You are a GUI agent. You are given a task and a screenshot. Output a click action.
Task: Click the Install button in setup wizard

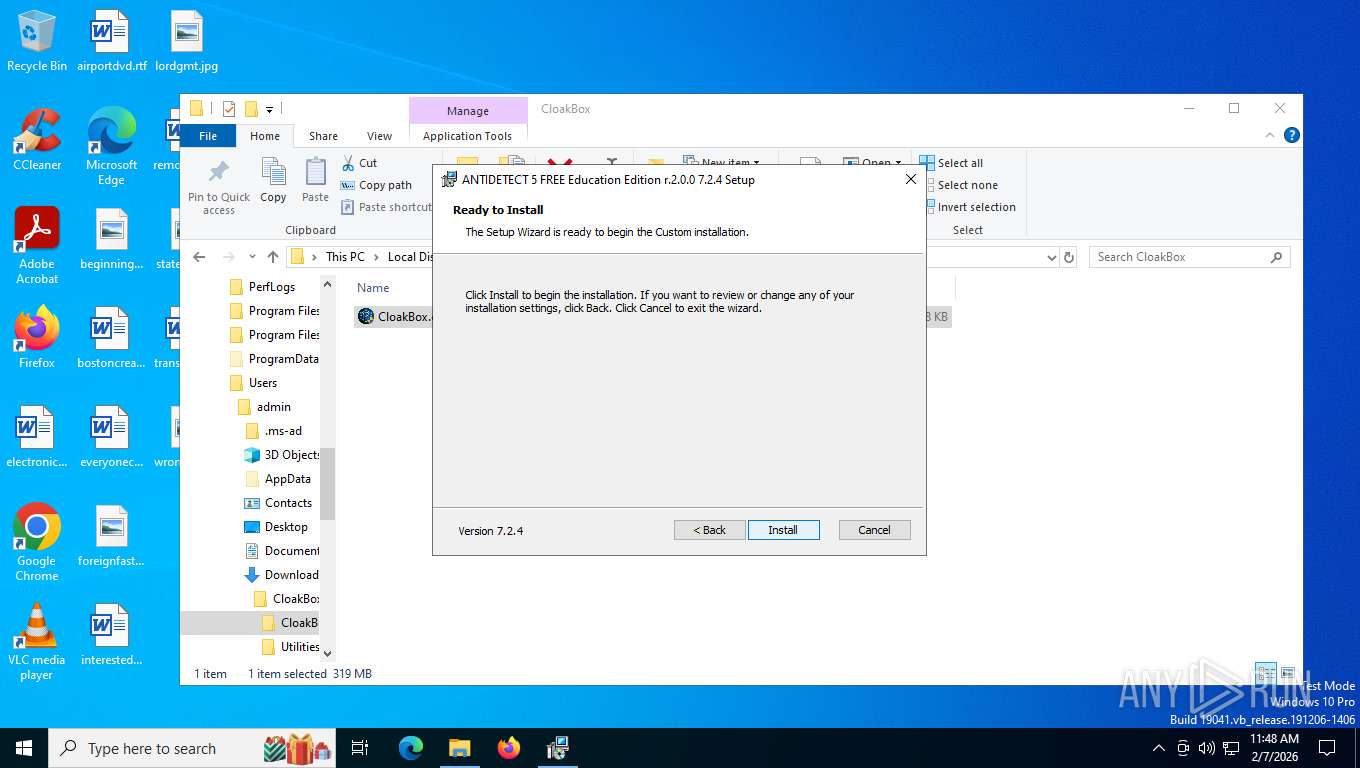pos(783,530)
